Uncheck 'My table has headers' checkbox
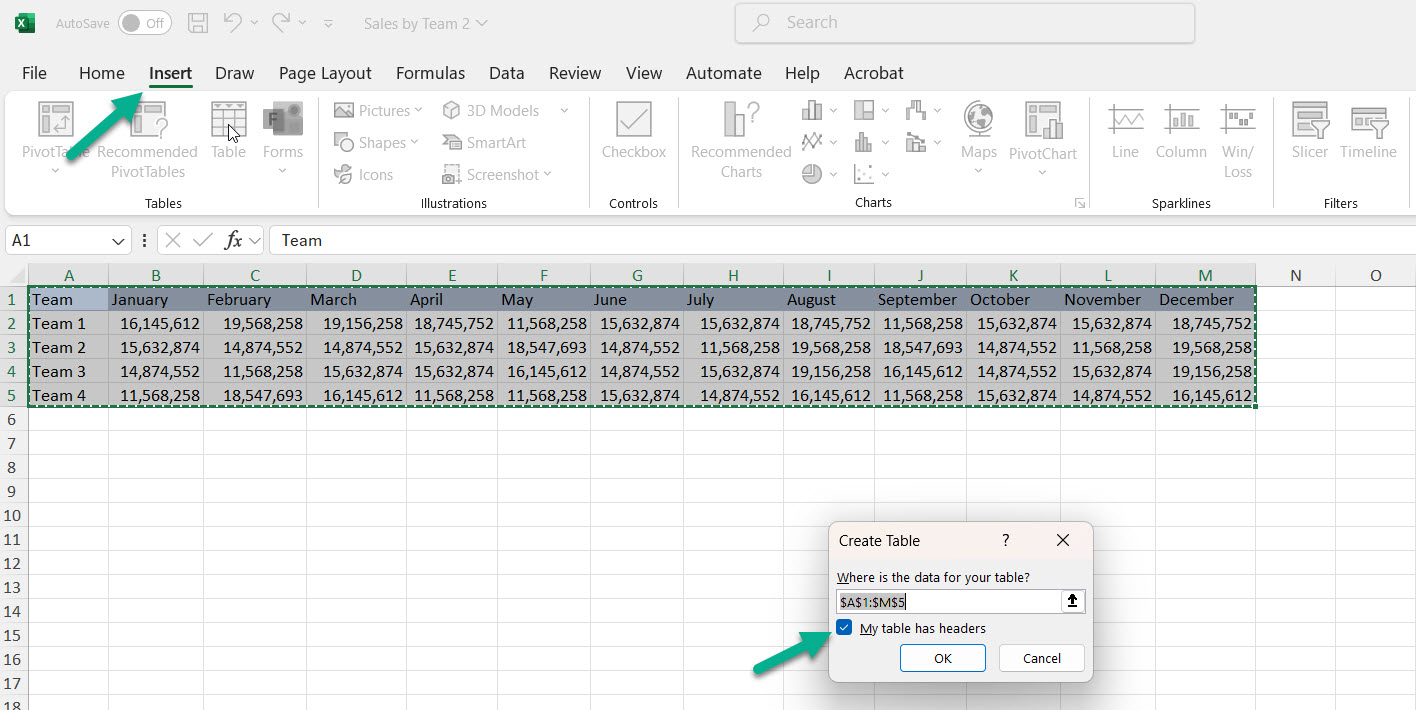Image resolution: width=1416 pixels, height=710 pixels. click(x=845, y=628)
